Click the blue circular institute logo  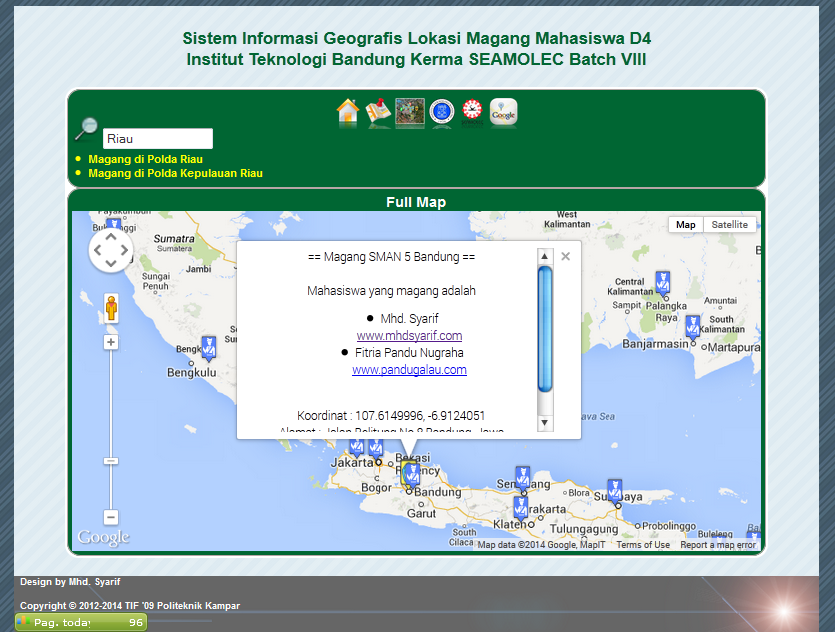pos(441,111)
